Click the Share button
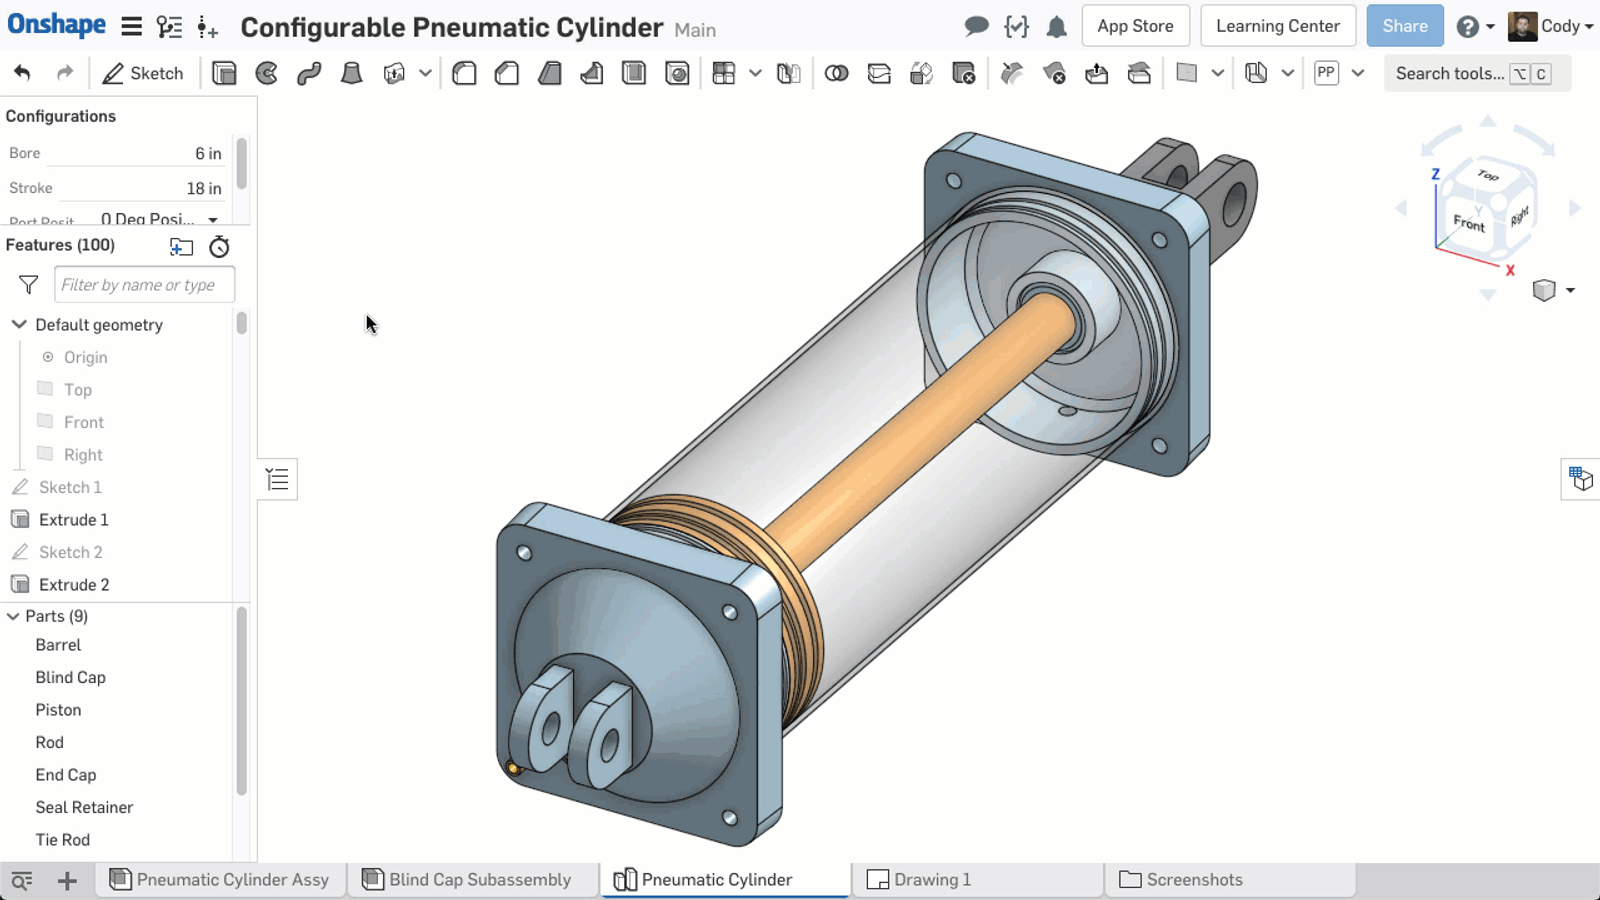1600x900 pixels. click(1404, 26)
